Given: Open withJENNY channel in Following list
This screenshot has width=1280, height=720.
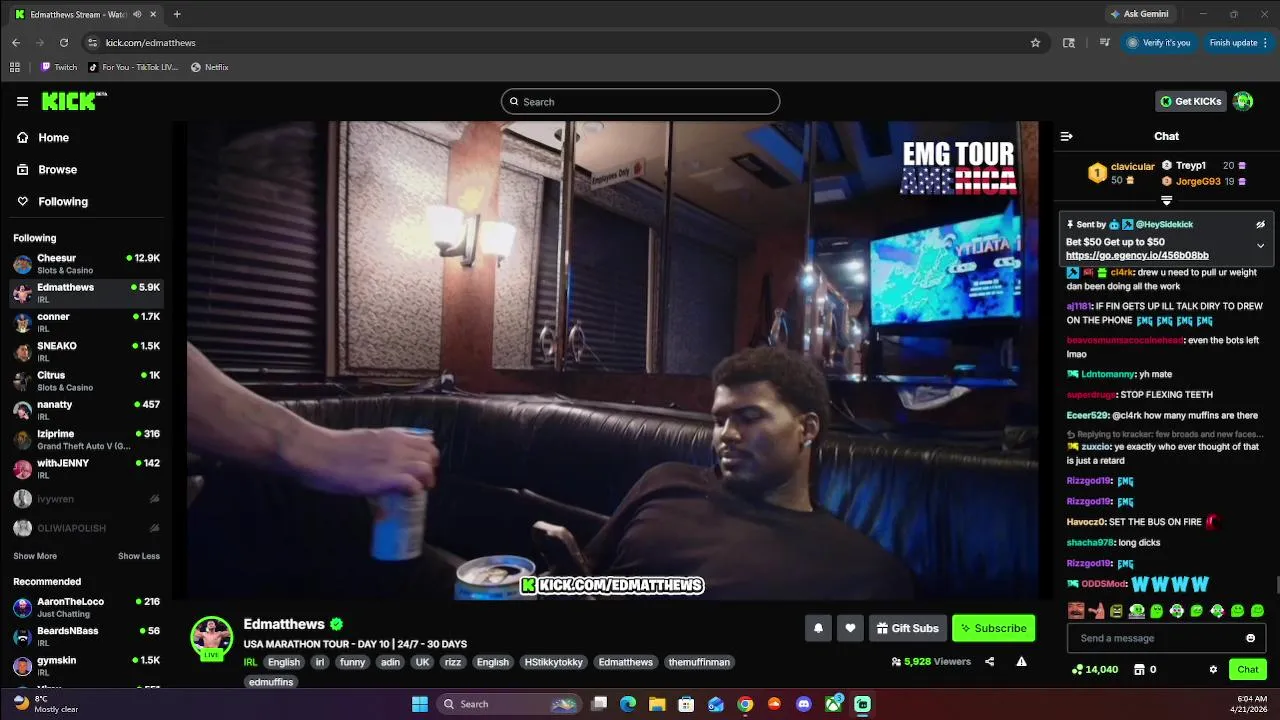Looking at the screenshot, I should 85,469.
